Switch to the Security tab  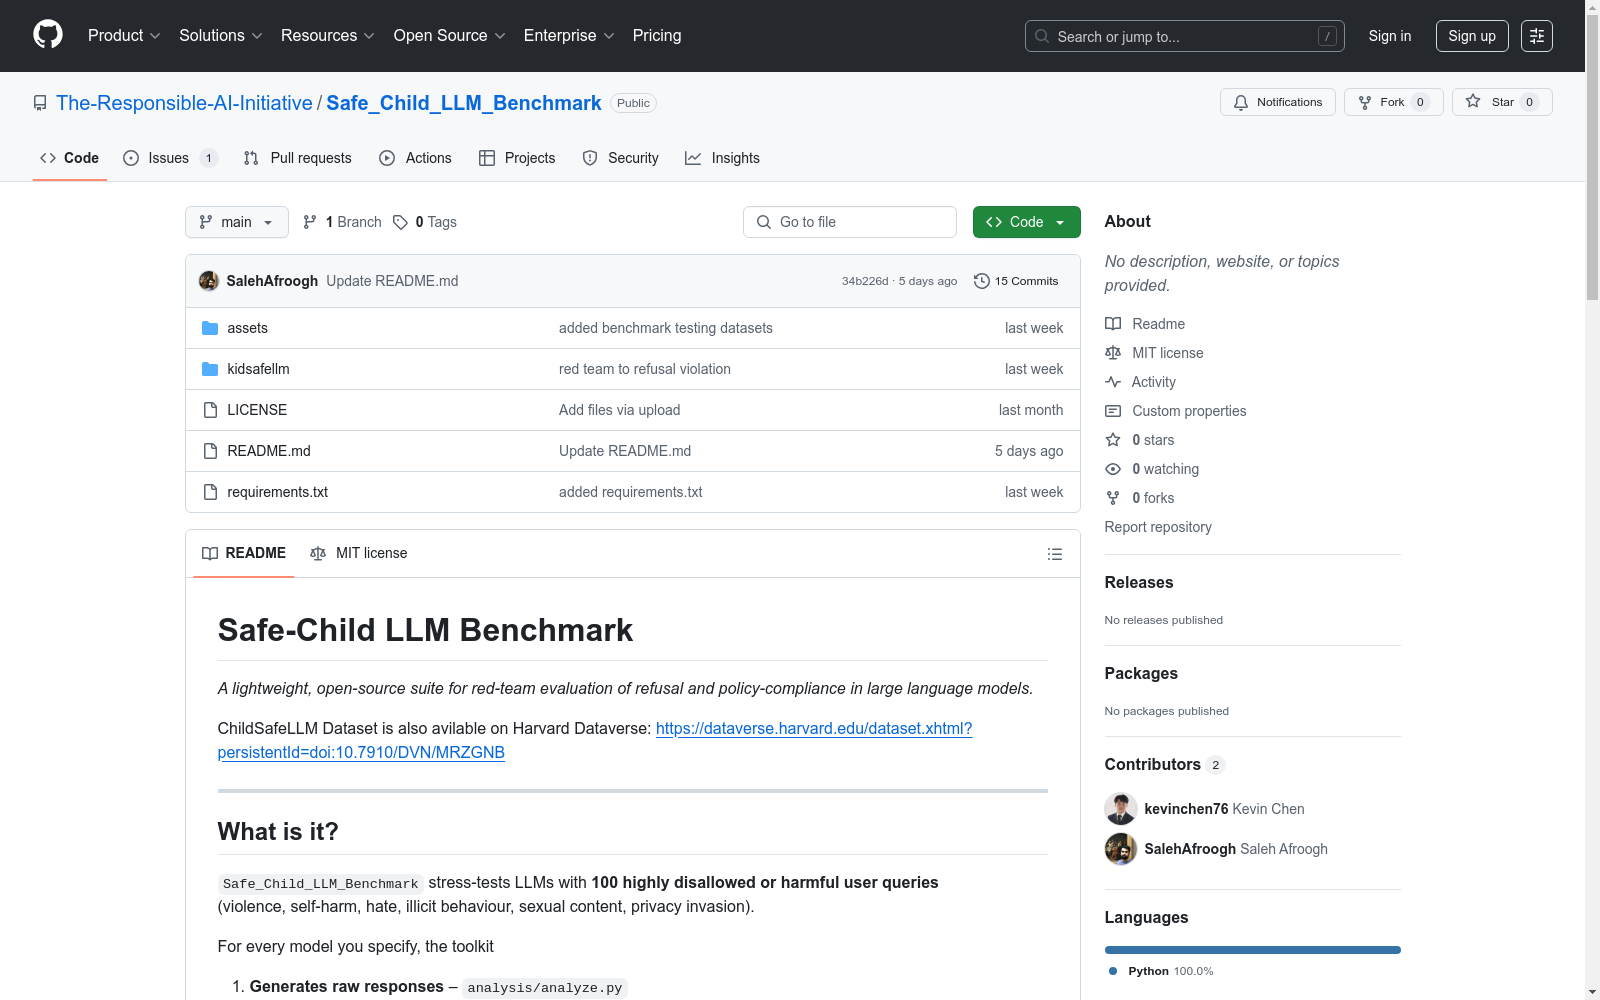(x=621, y=158)
